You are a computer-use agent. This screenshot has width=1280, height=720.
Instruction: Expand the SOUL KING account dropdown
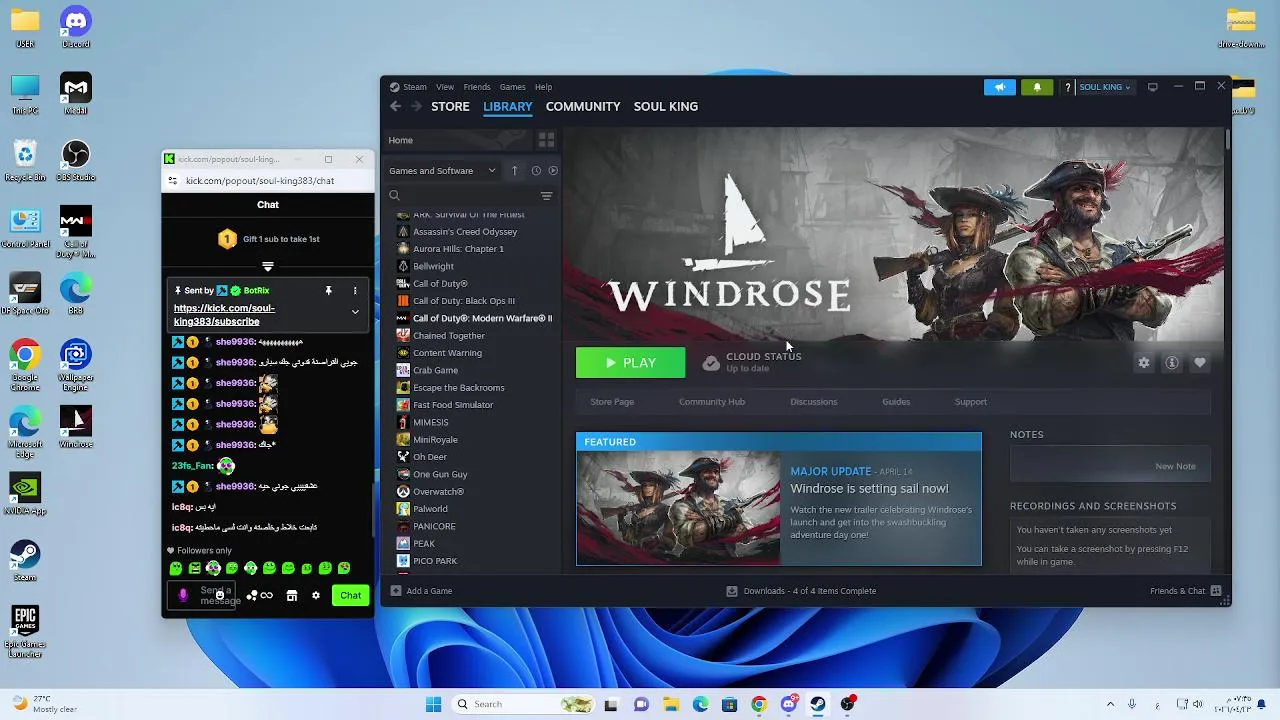[1104, 87]
